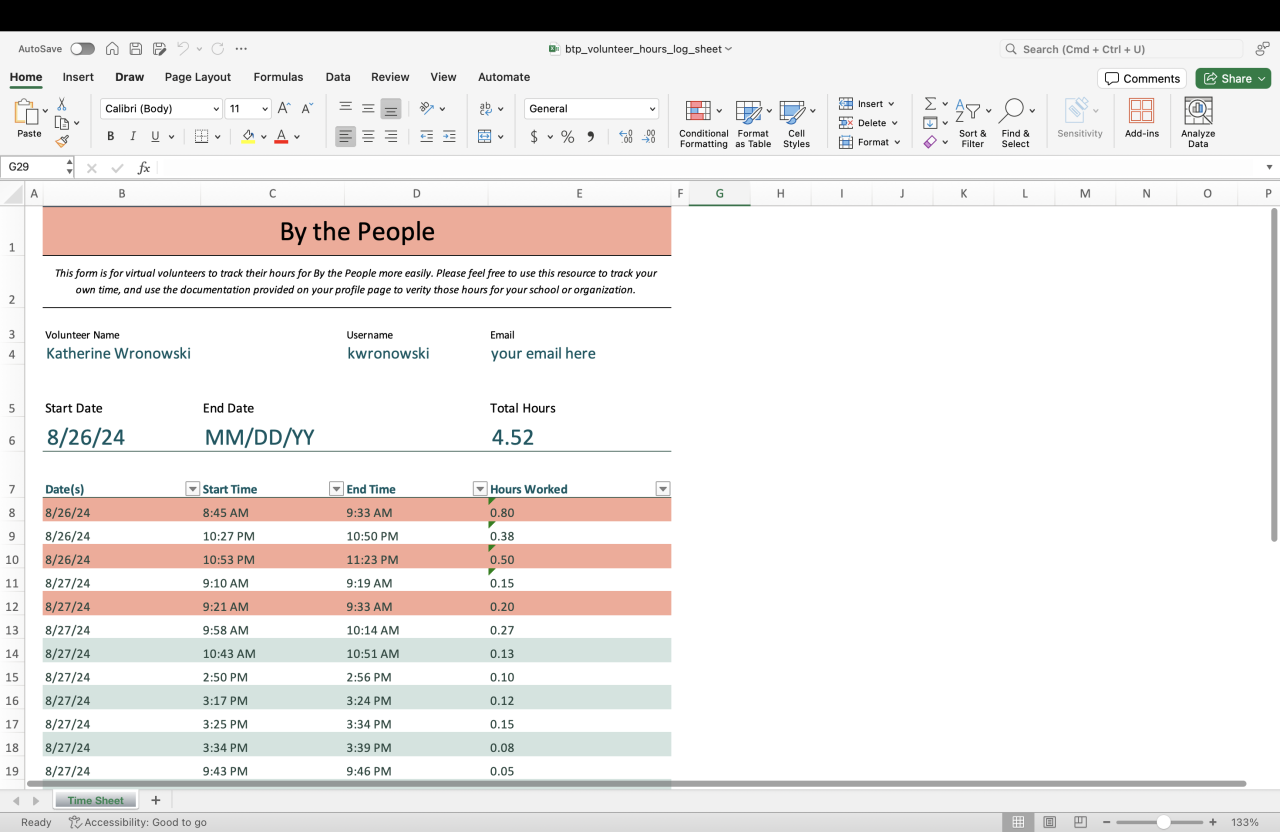Click the Conditional Formatting icon
1280x832 pixels.
[698, 111]
